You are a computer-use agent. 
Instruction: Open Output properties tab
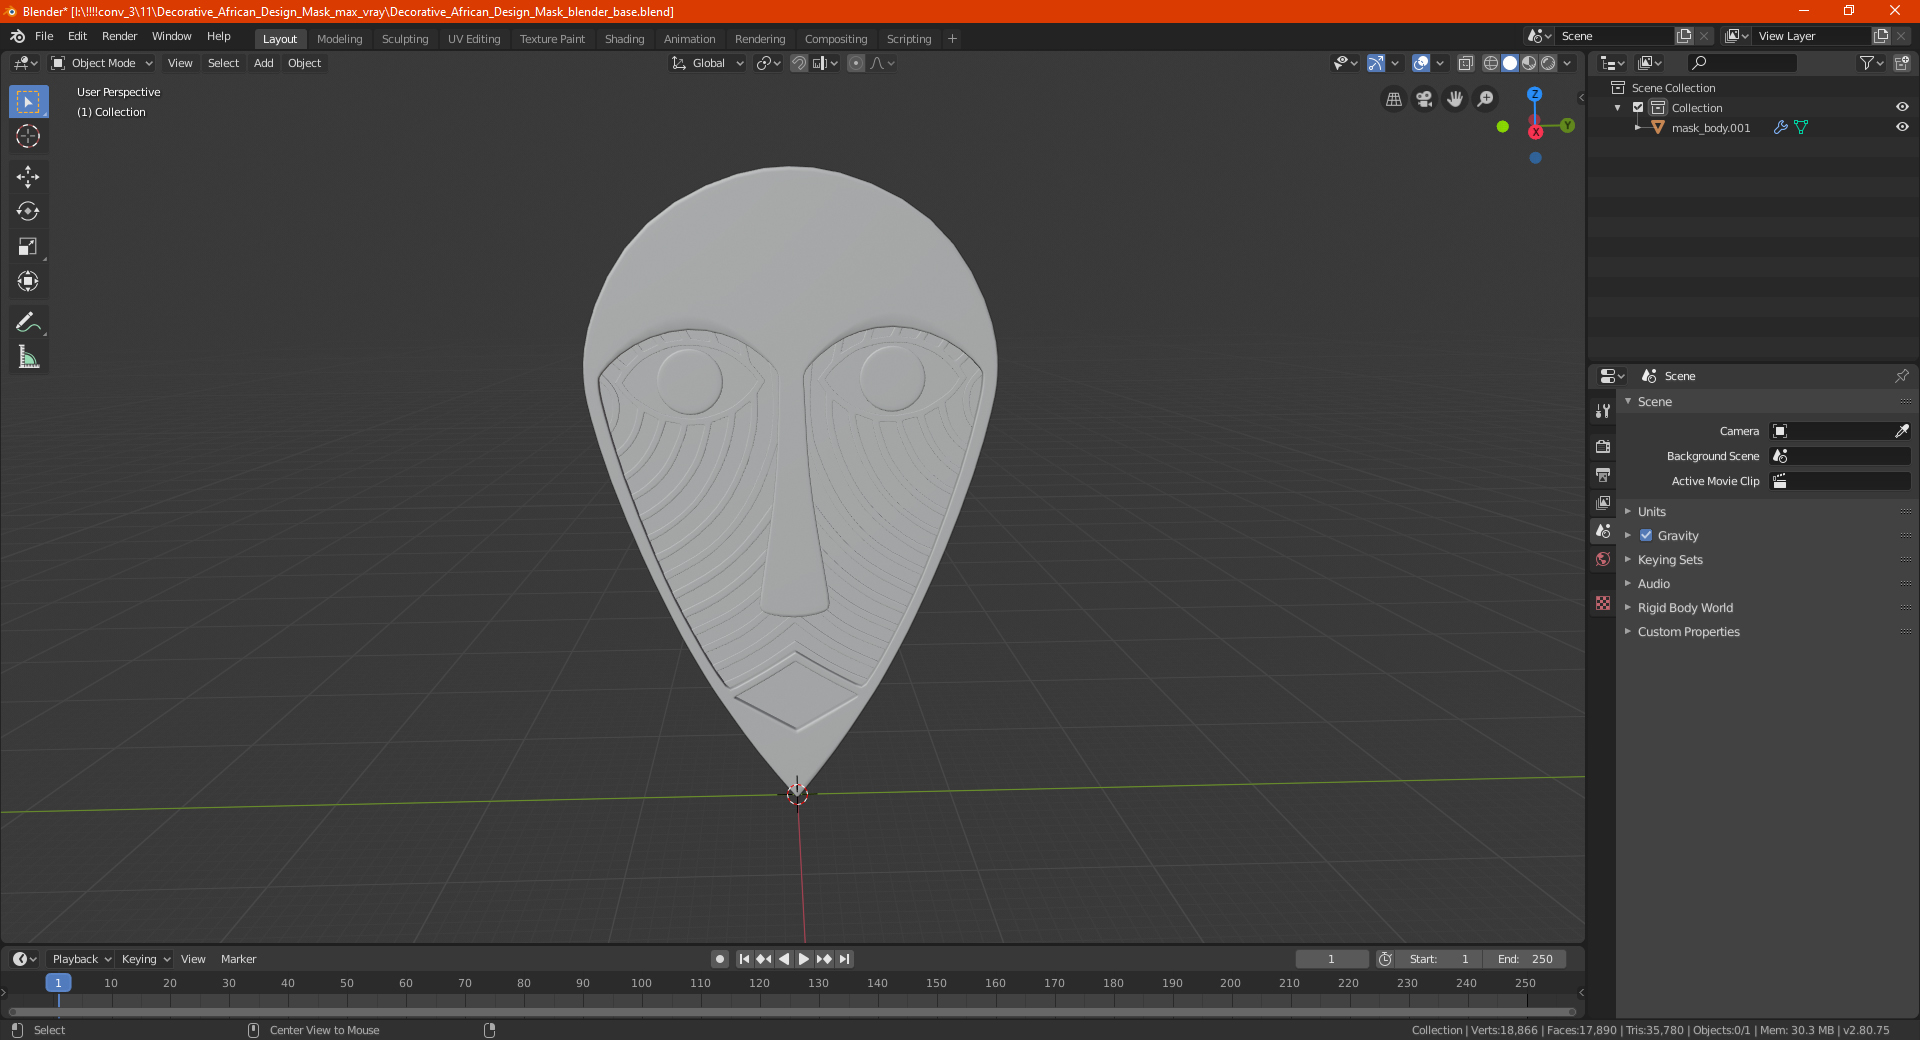[1603, 475]
